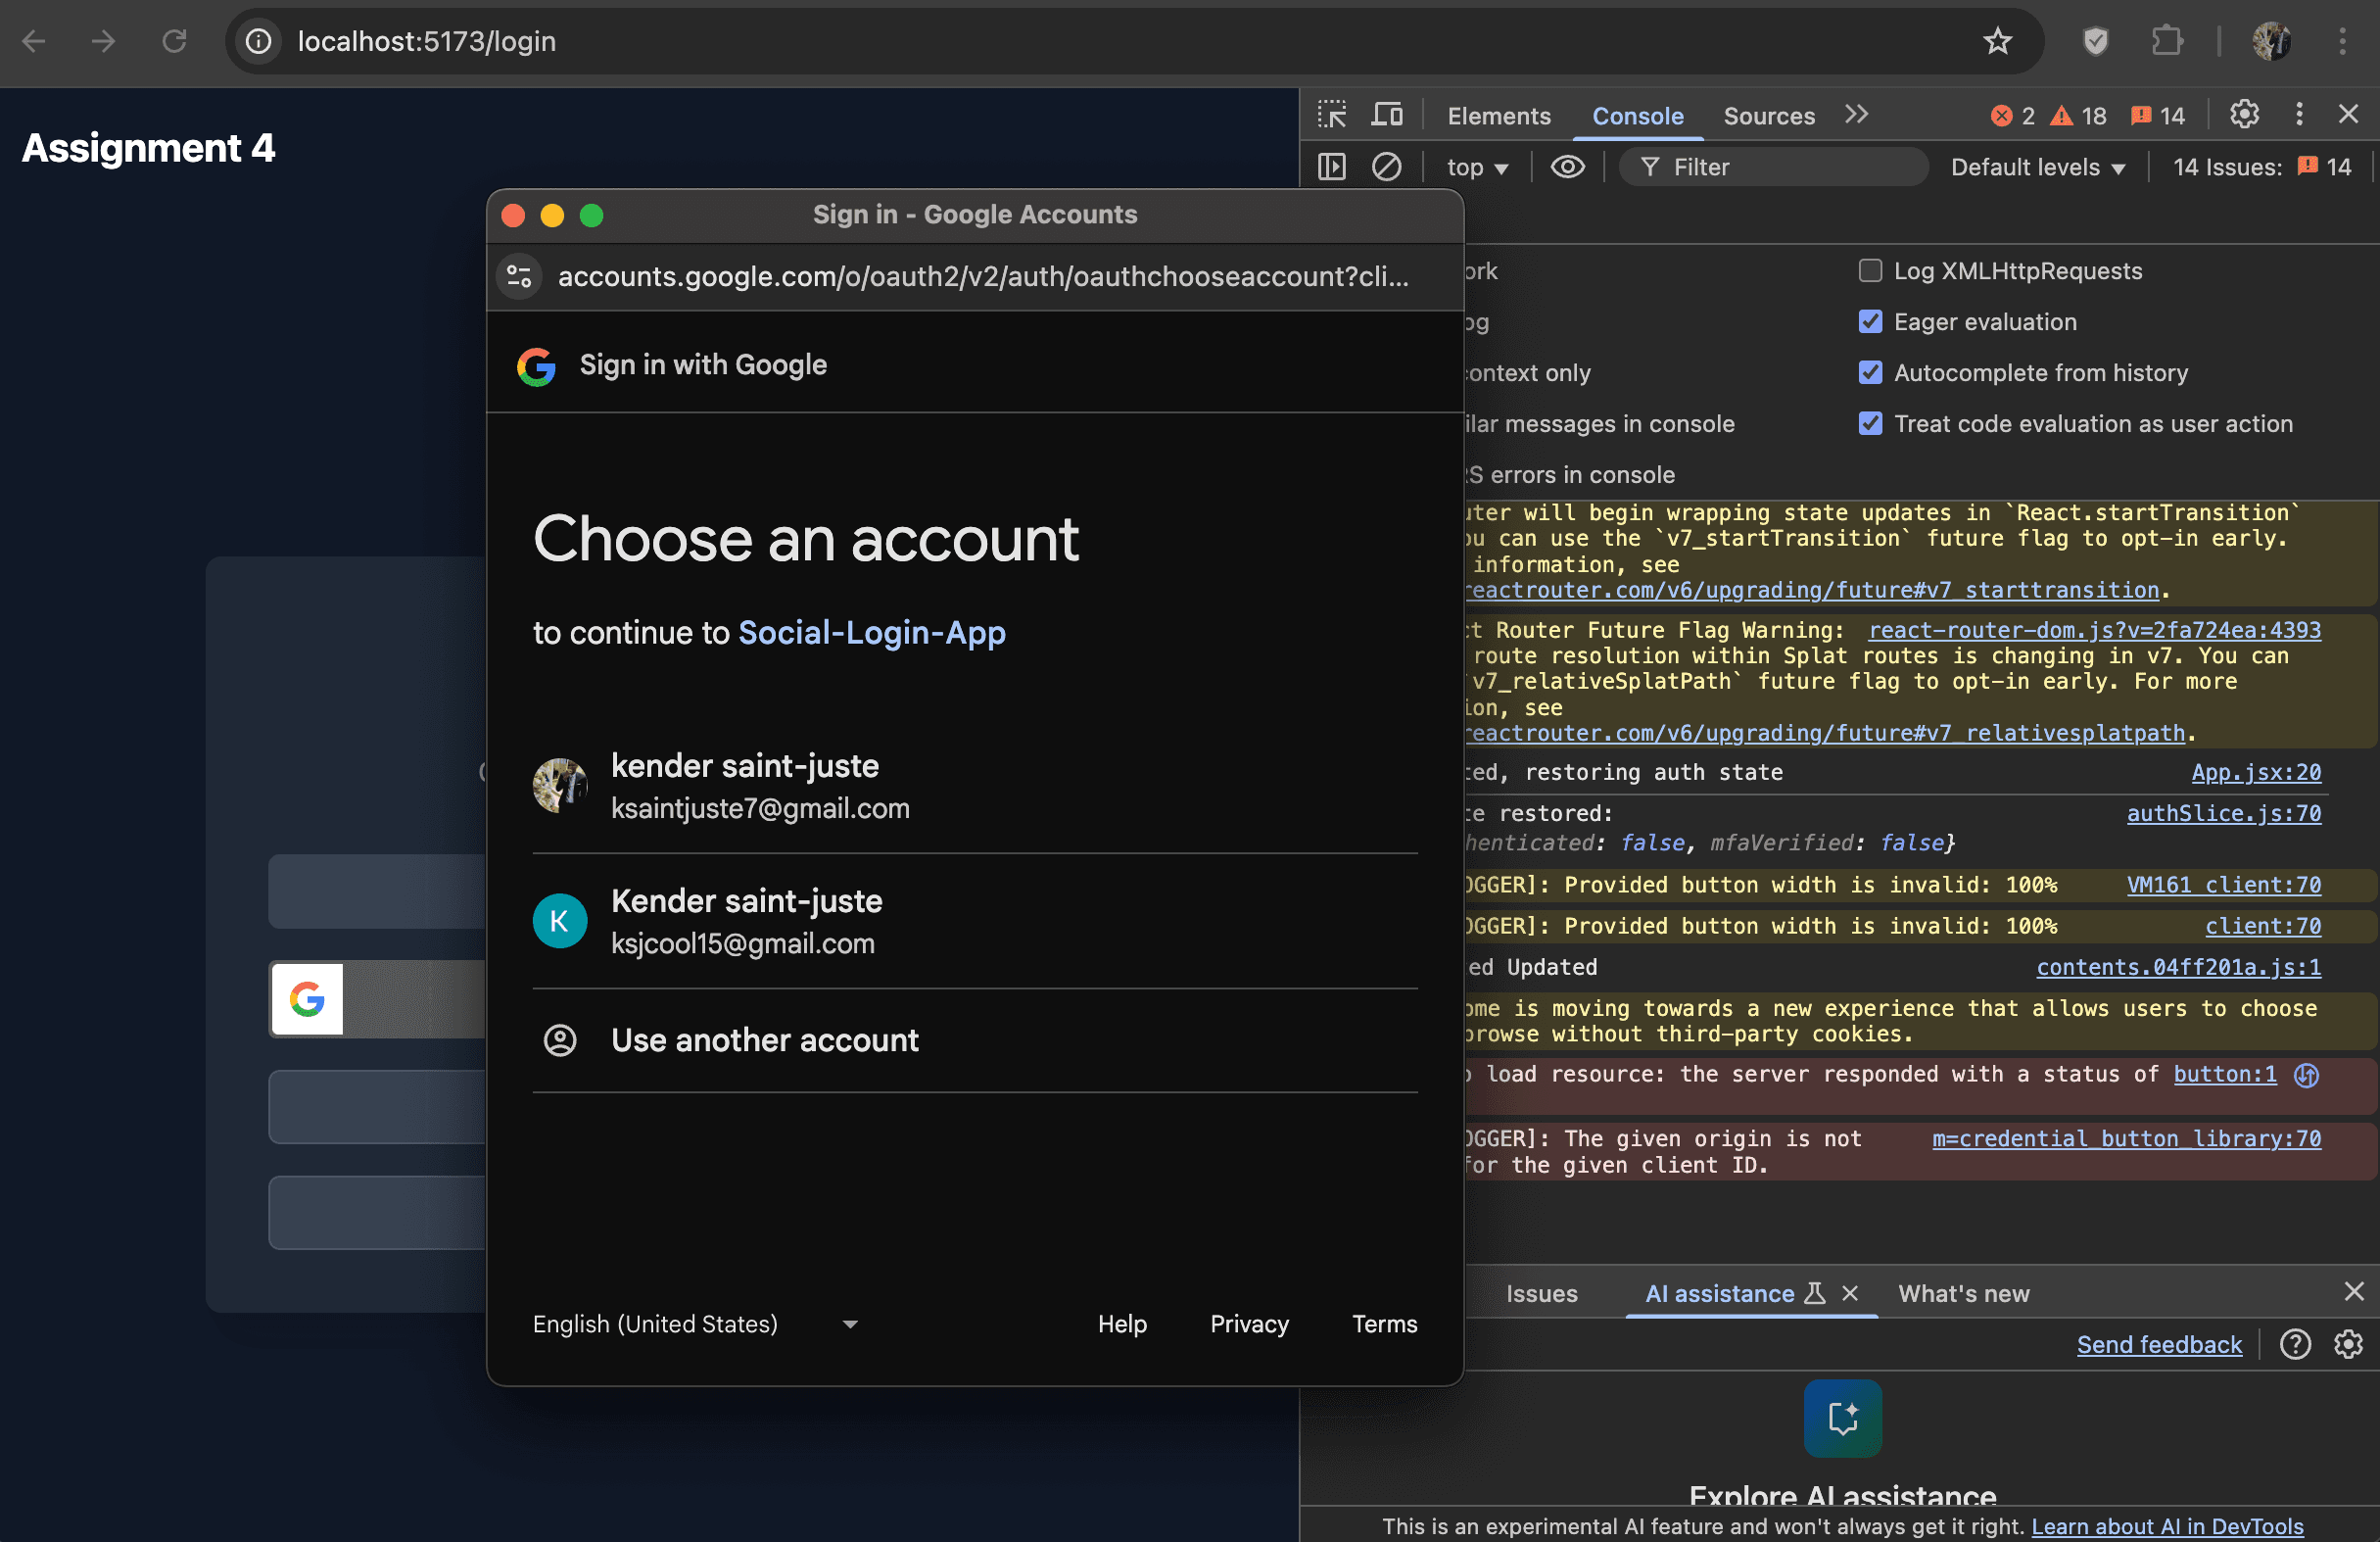Open the v7_relativesplatpath docs link
Image resolution: width=2380 pixels, height=1542 pixels.
[1825, 733]
